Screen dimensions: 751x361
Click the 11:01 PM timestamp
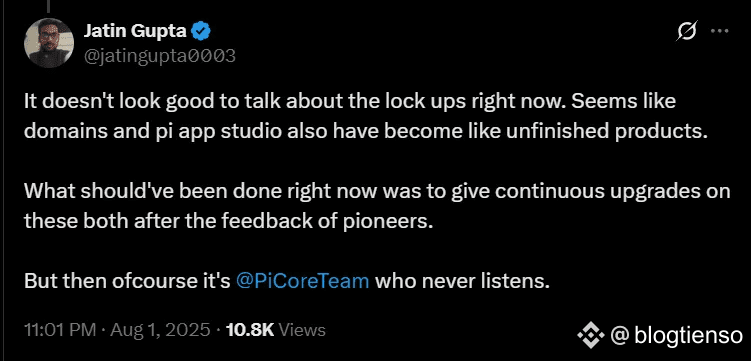59,330
